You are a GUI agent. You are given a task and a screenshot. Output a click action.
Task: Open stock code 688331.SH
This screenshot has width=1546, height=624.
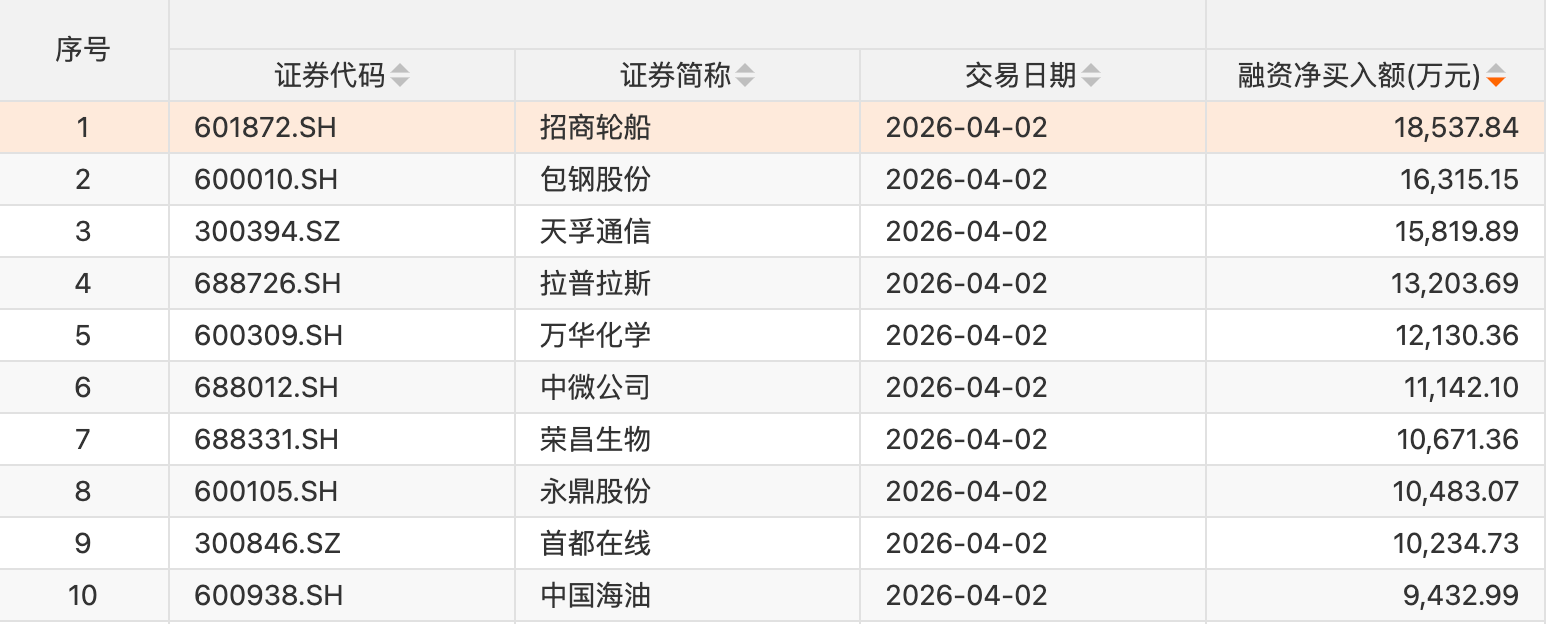coord(267,440)
